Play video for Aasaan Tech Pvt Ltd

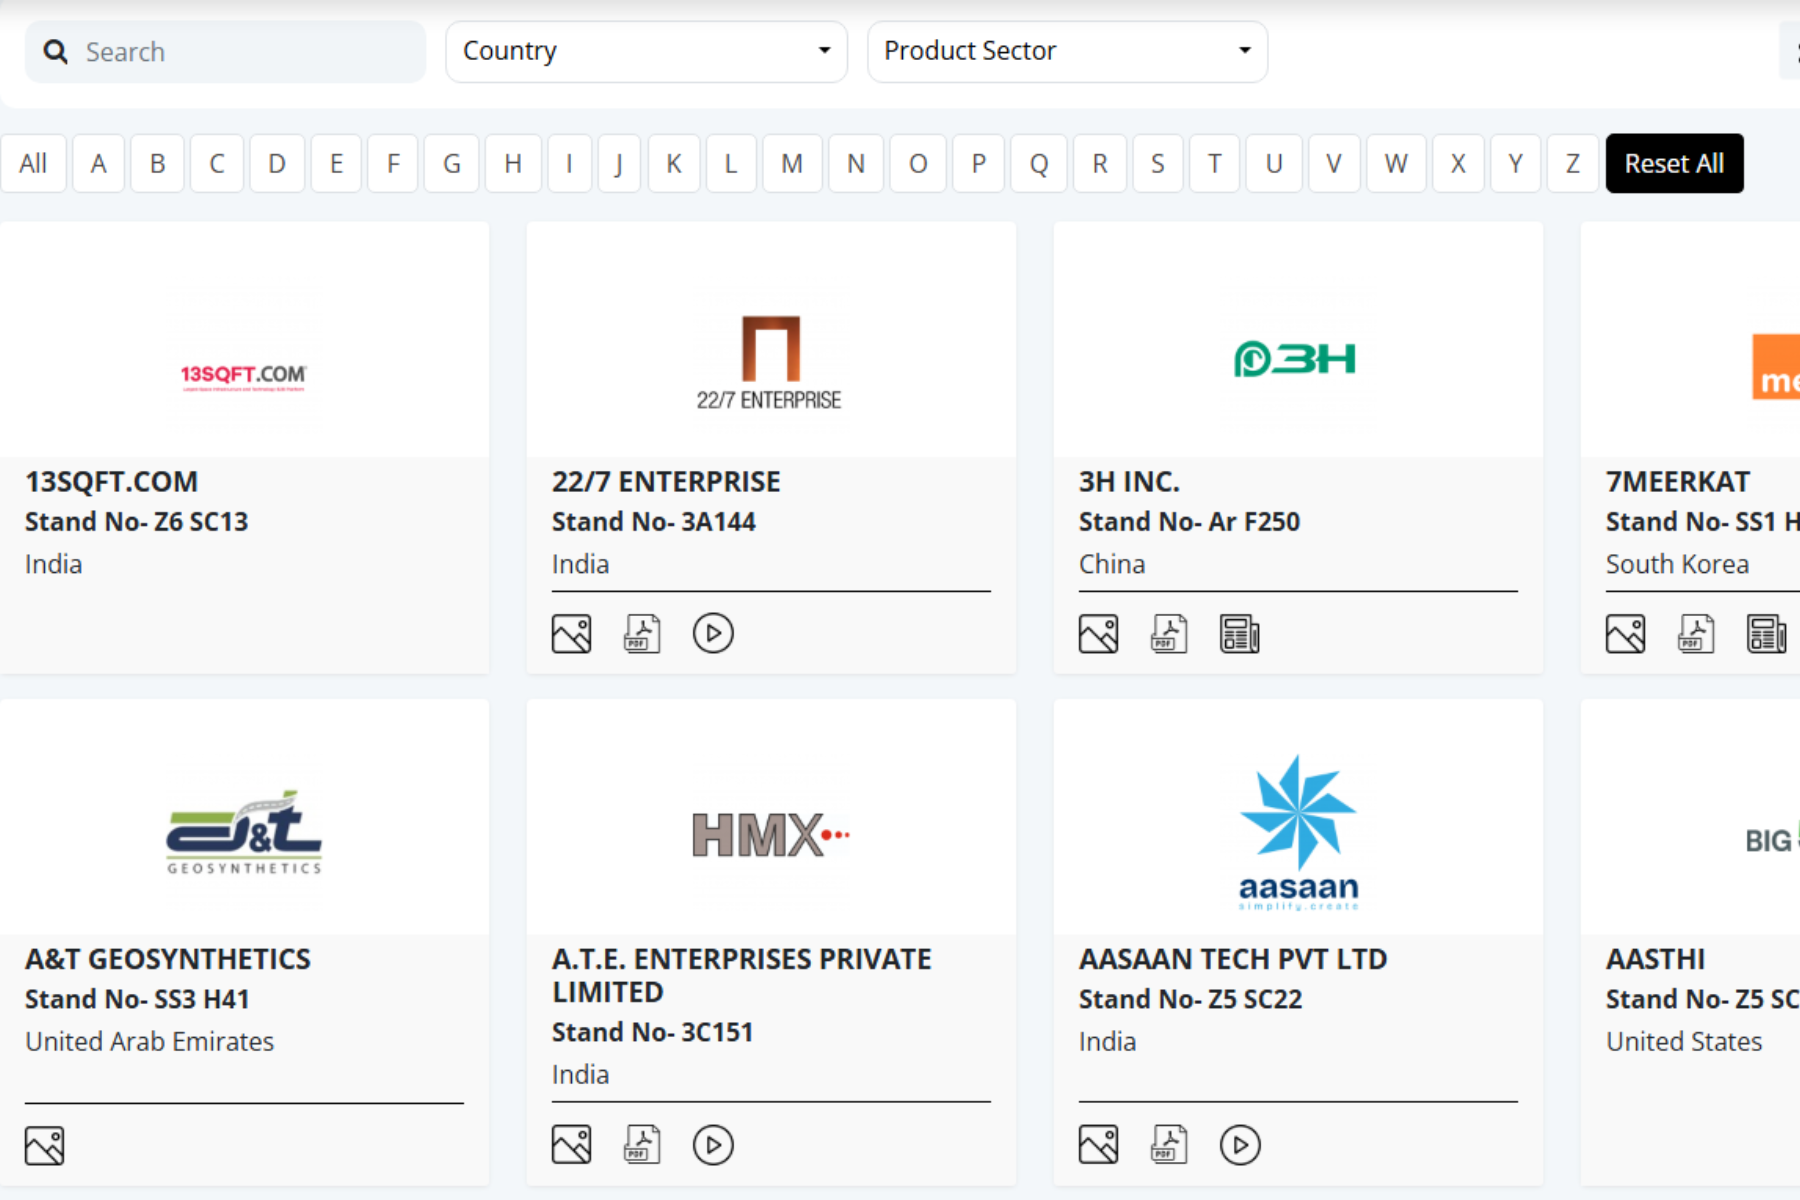(x=1240, y=1145)
